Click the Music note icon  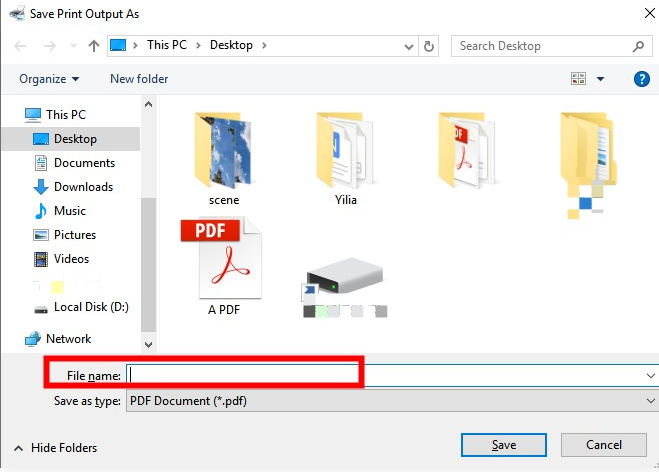[41, 211]
